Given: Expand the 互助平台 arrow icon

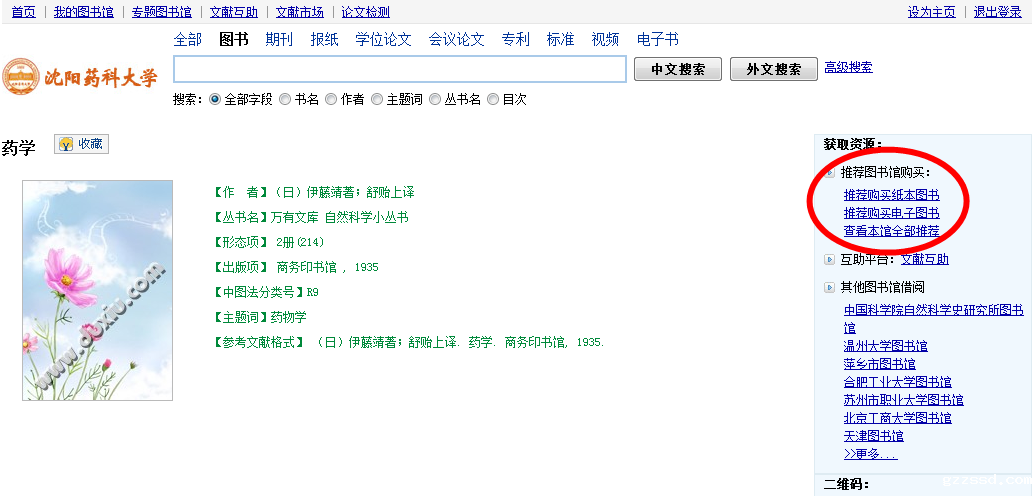Looking at the screenshot, I should click(829, 260).
